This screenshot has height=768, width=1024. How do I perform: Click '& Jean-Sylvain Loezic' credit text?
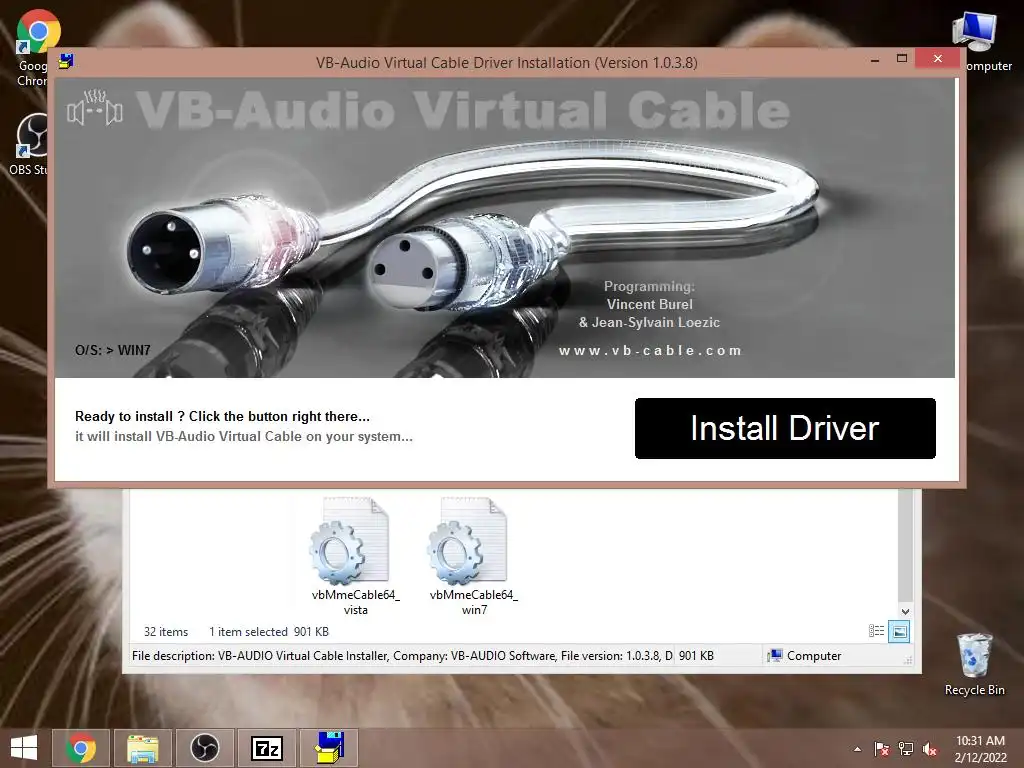649,323
